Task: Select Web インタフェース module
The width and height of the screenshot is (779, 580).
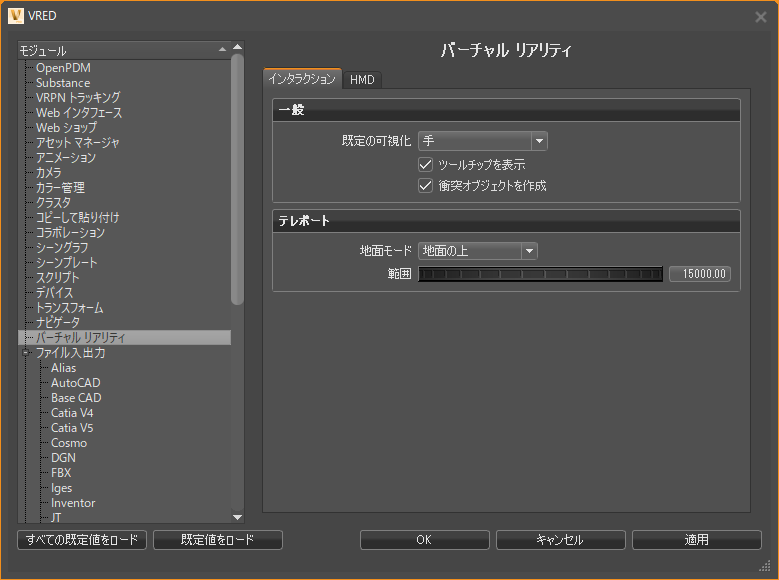Action: click(78, 113)
